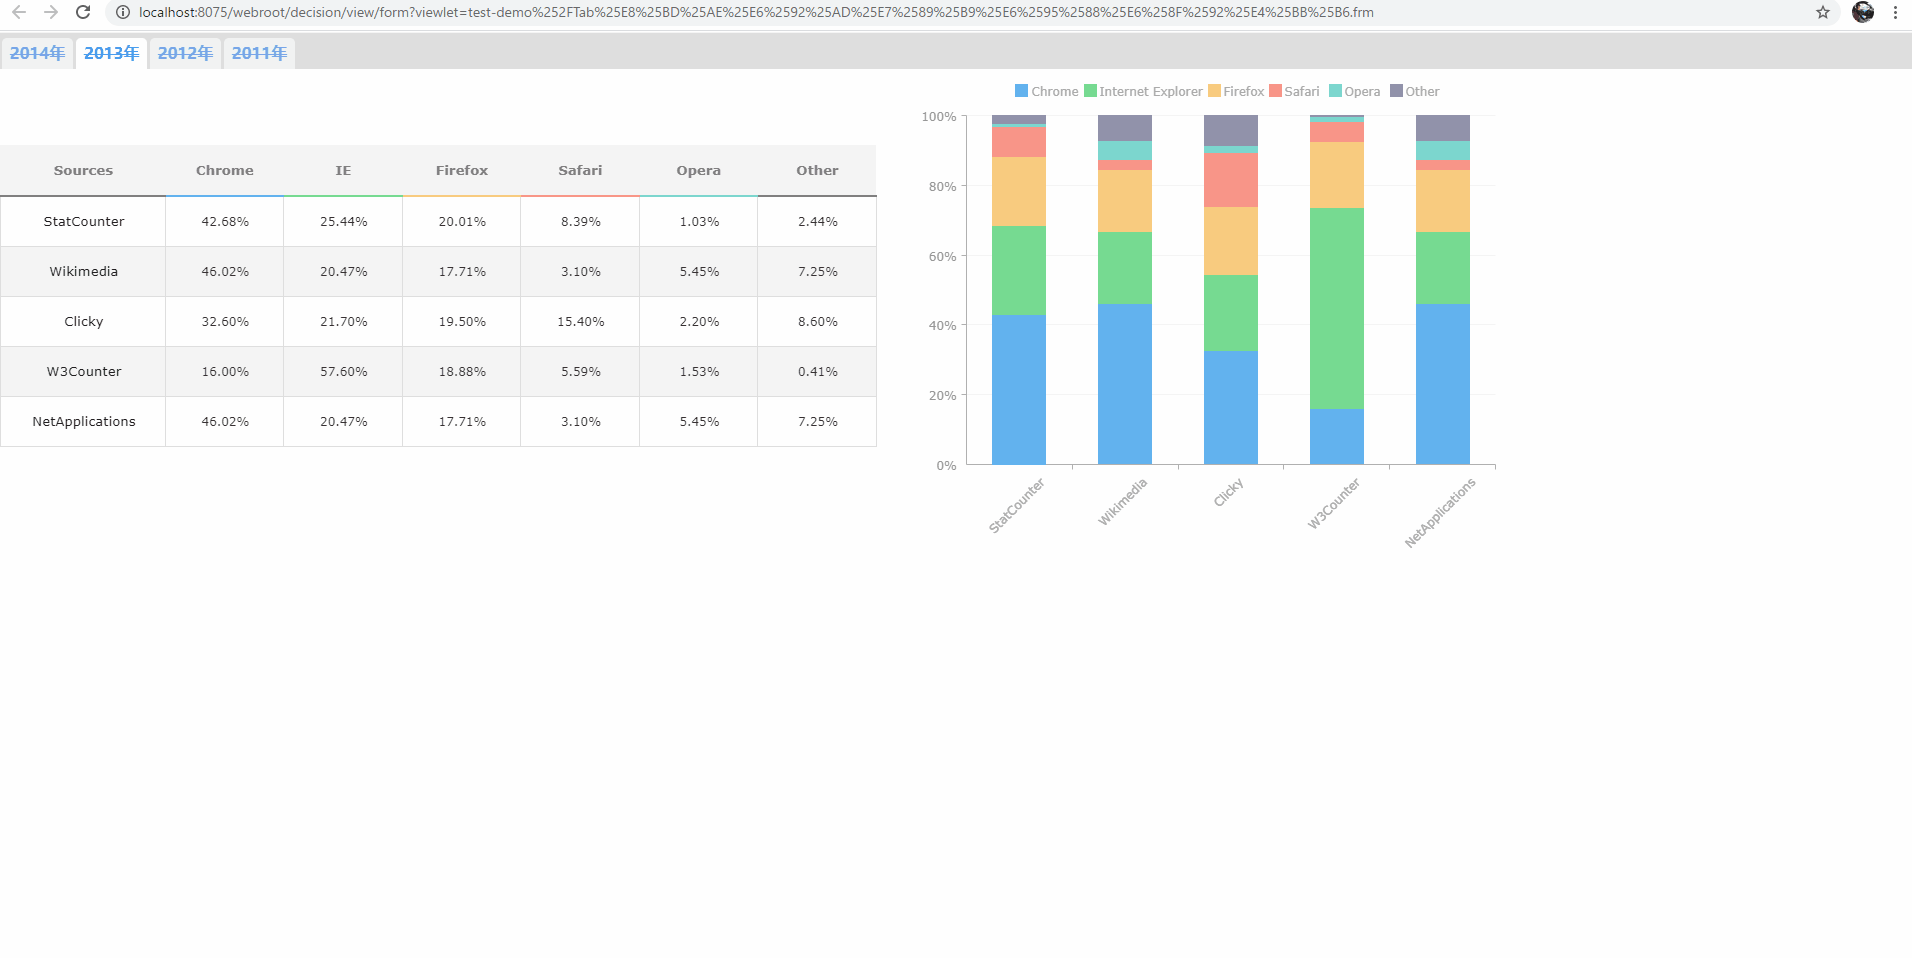The width and height of the screenshot is (1912, 958).
Task: Click the orange Firefox segment of NetApplications bar
Action: point(1443,201)
